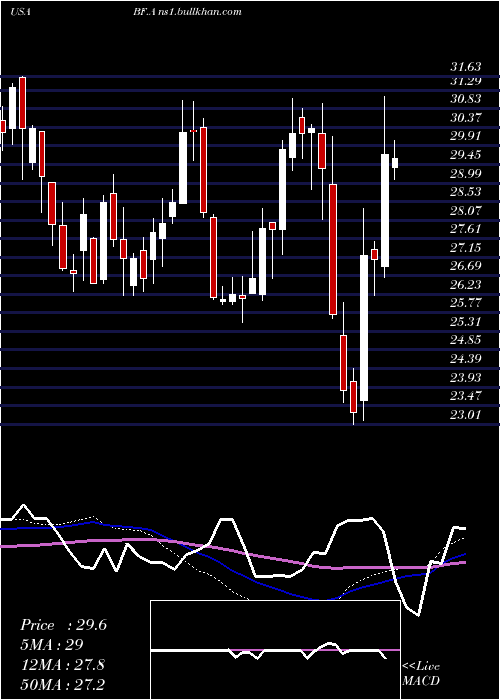Click the 23.01 price axis label
The width and height of the screenshot is (500, 700).
[466, 415]
